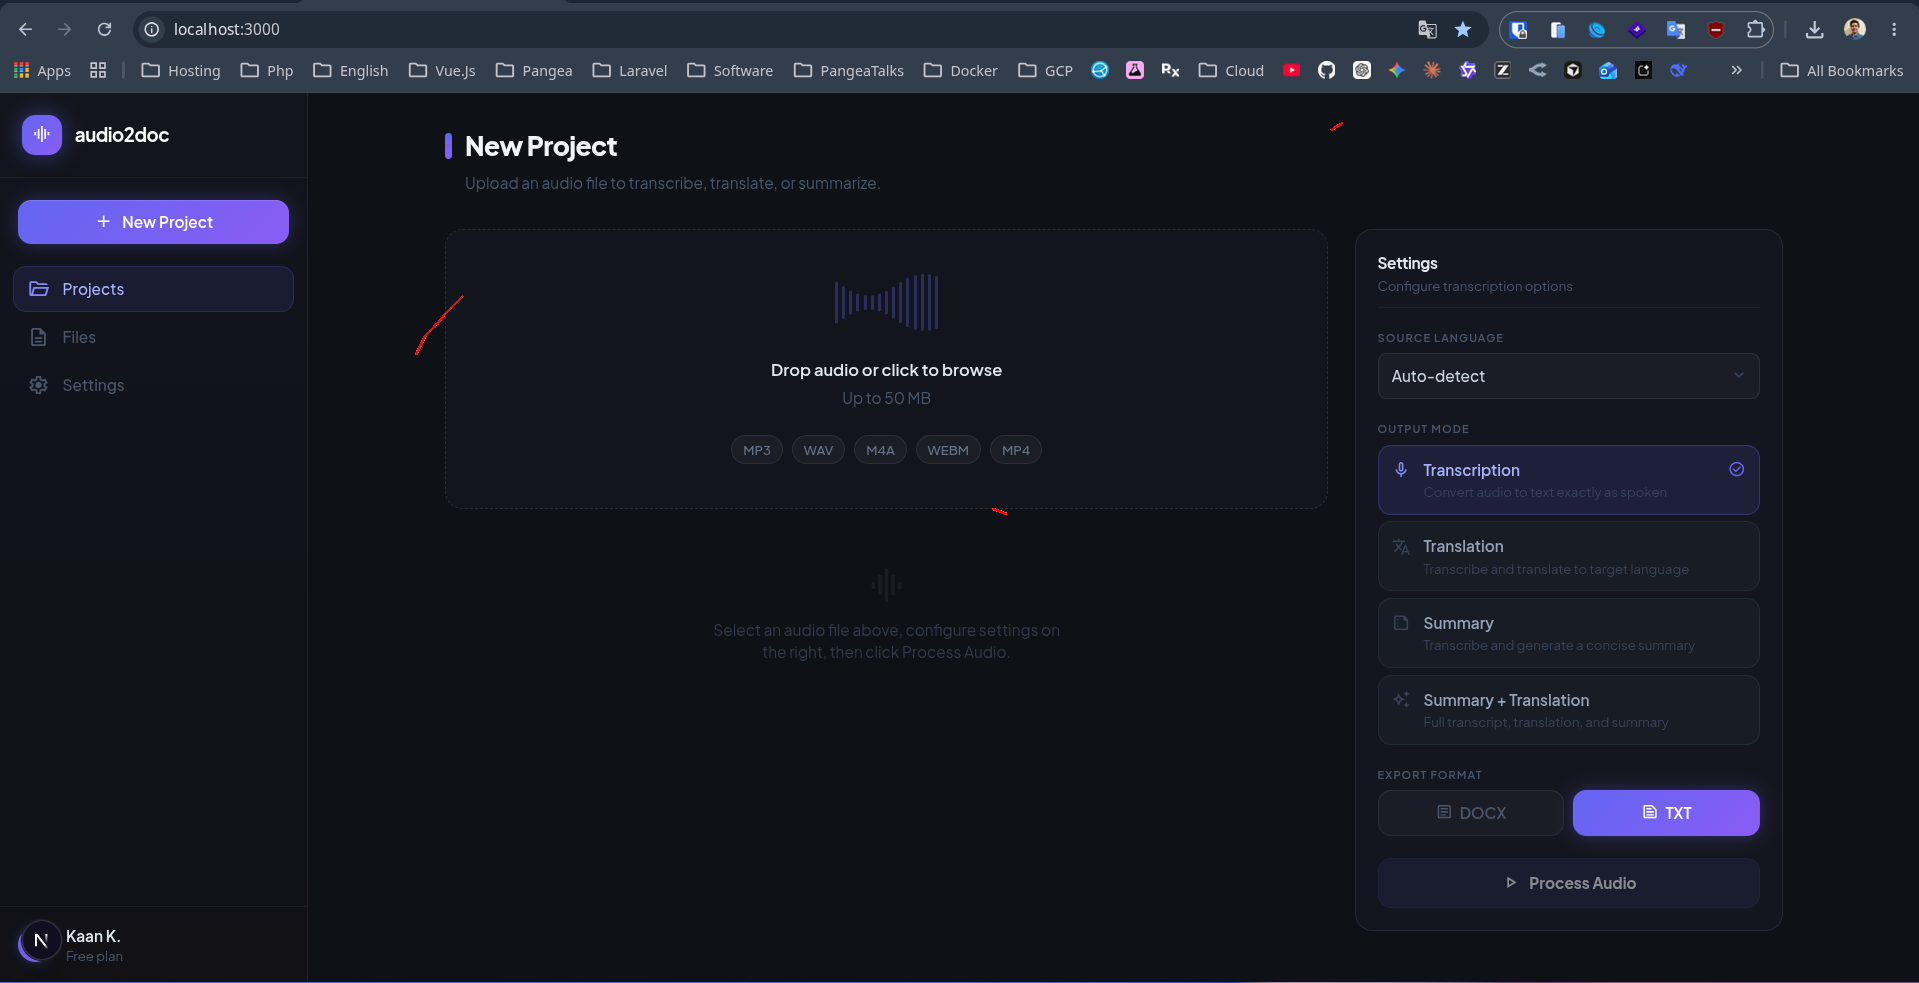The height and width of the screenshot is (983, 1919).
Task: Open the Cloud bookmark folder
Action: [x=1232, y=70]
